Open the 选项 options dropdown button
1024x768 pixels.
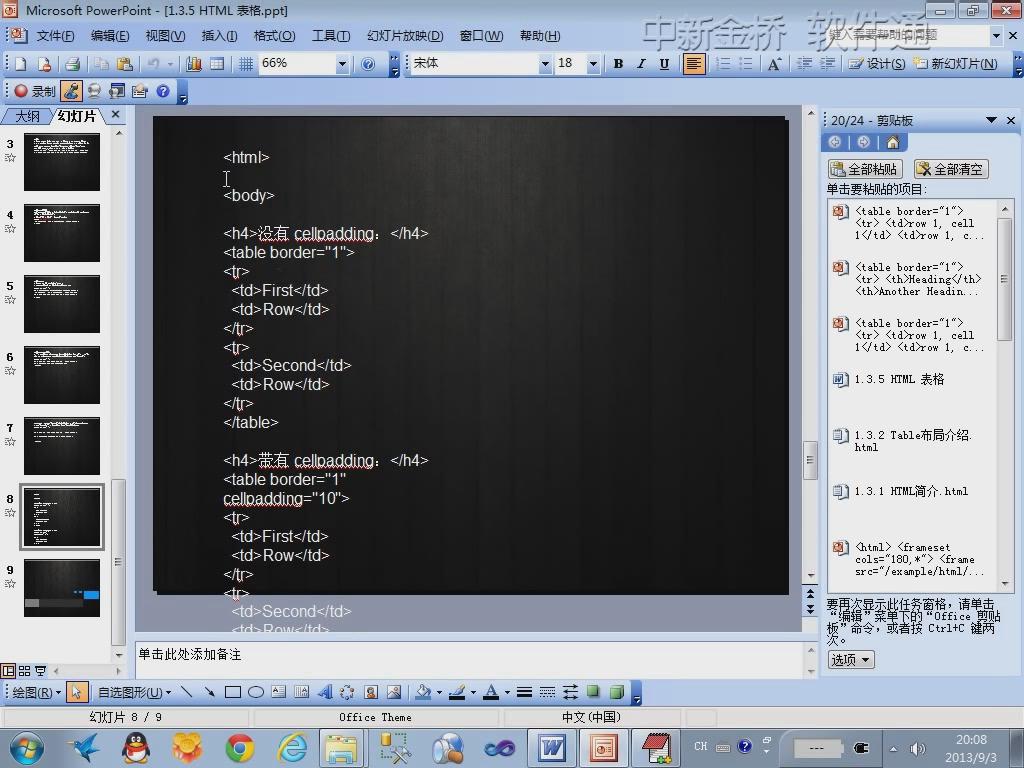coord(851,660)
